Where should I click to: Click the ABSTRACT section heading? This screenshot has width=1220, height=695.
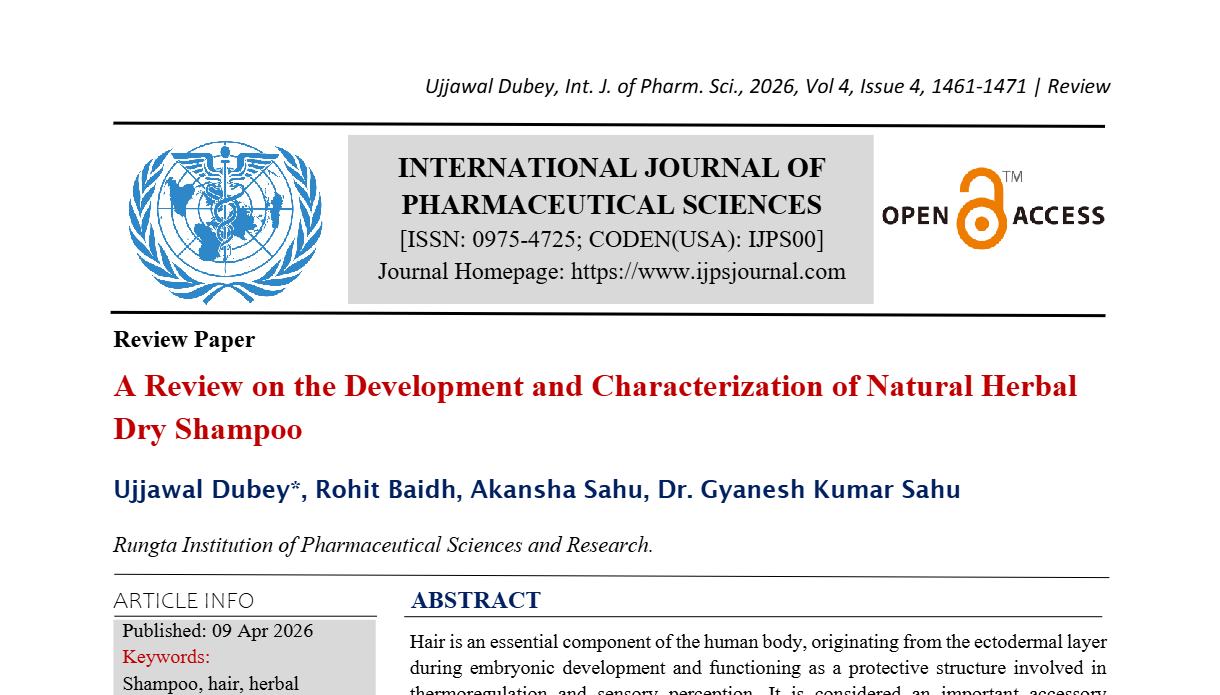click(x=474, y=600)
